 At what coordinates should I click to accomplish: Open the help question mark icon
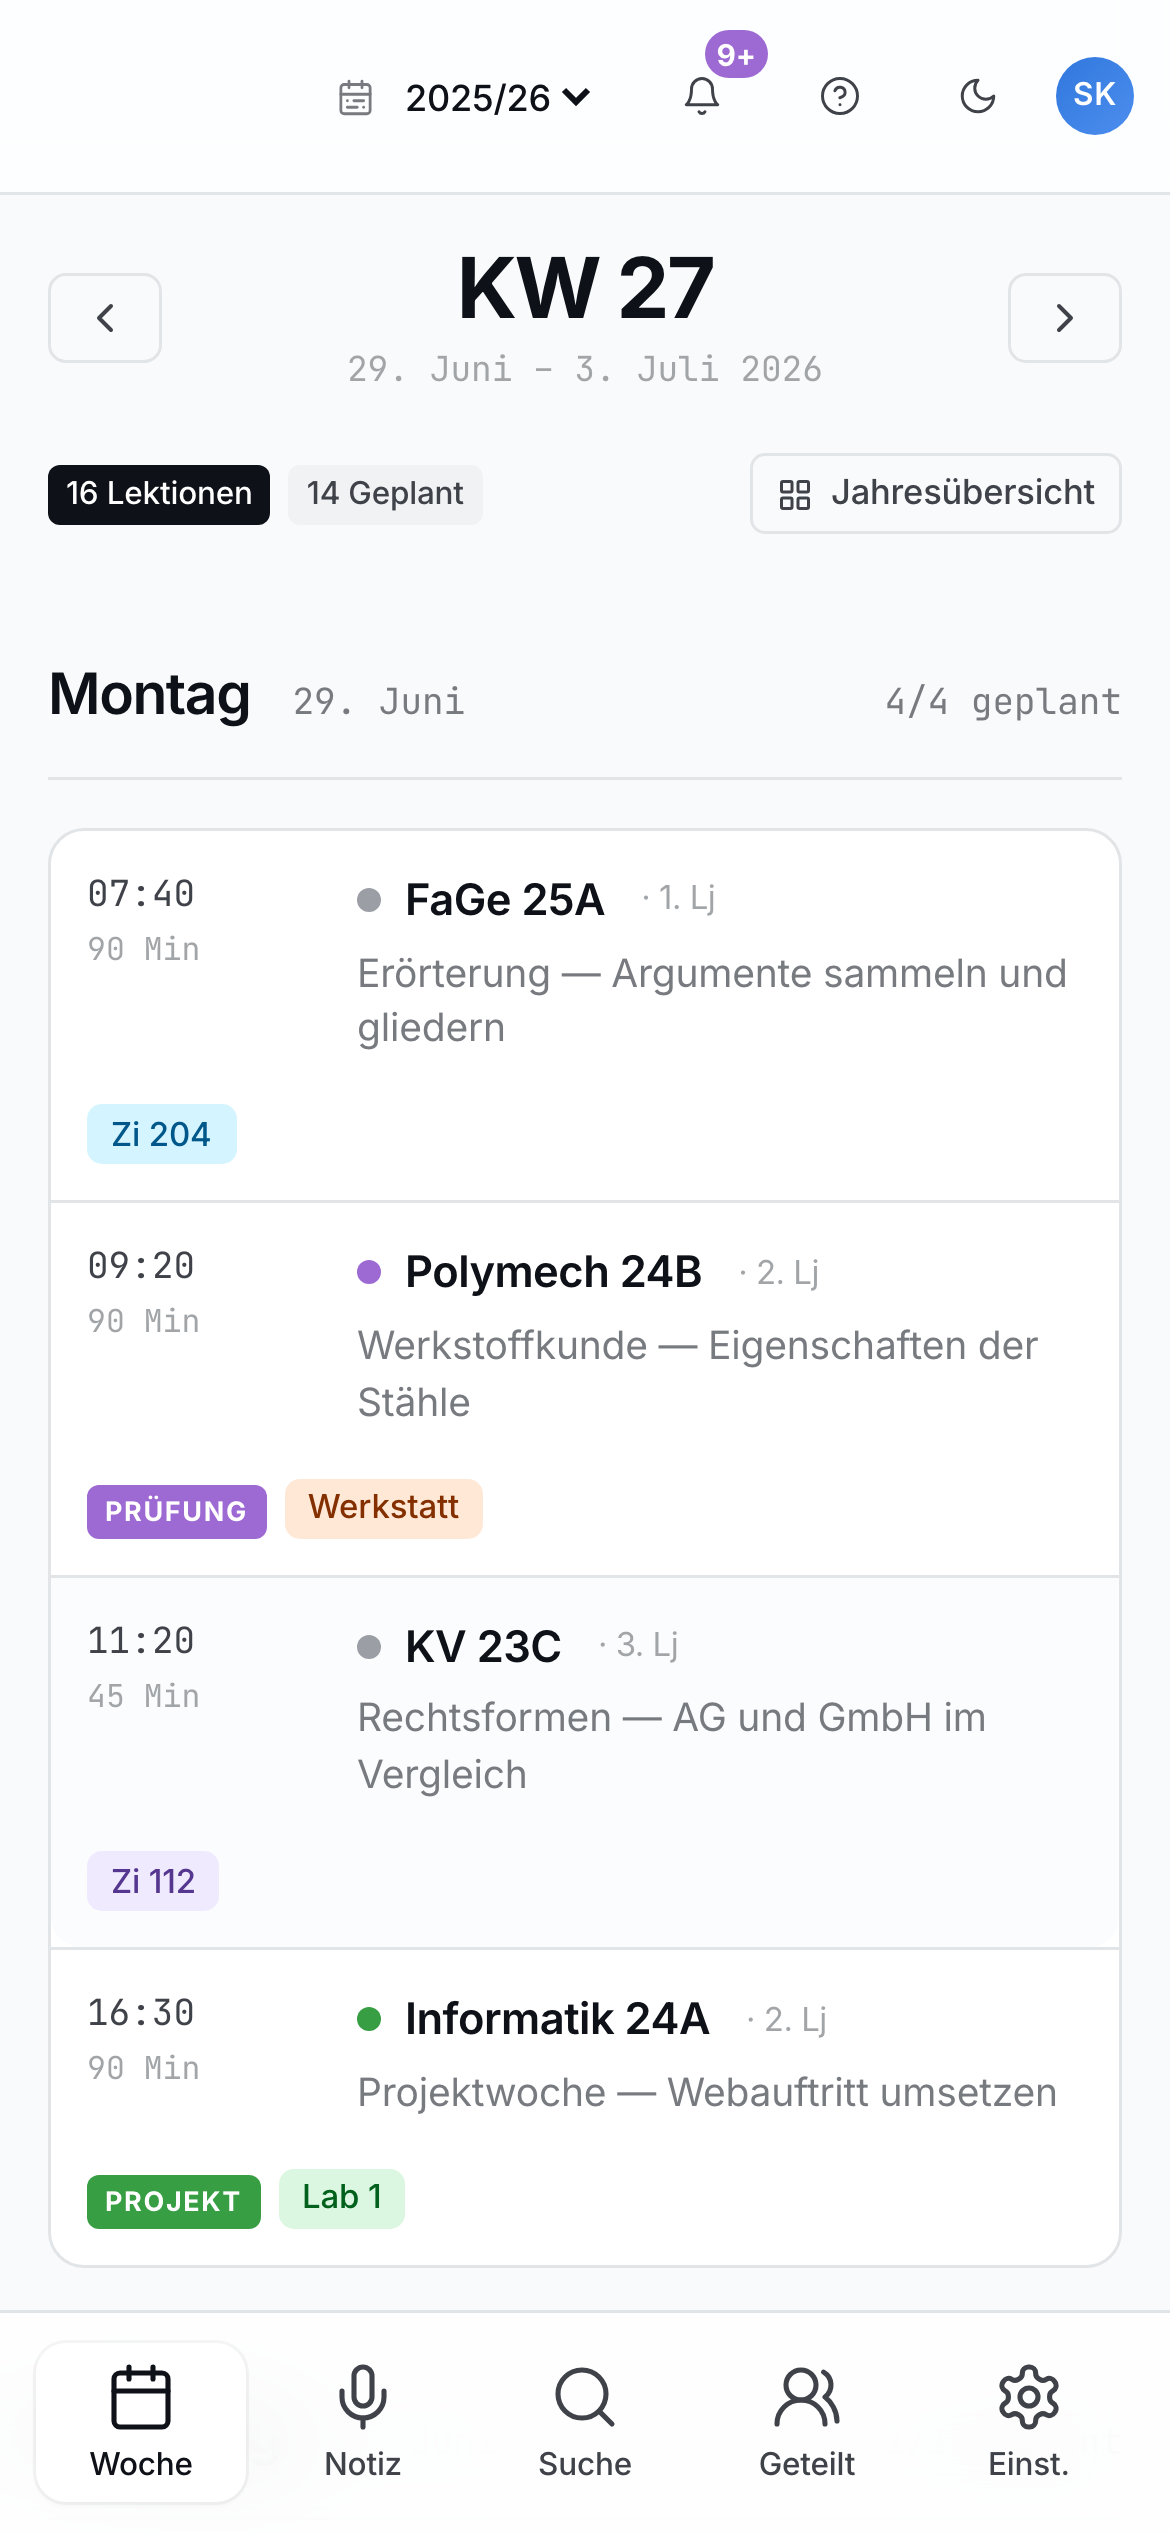pyautogui.click(x=840, y=96)
